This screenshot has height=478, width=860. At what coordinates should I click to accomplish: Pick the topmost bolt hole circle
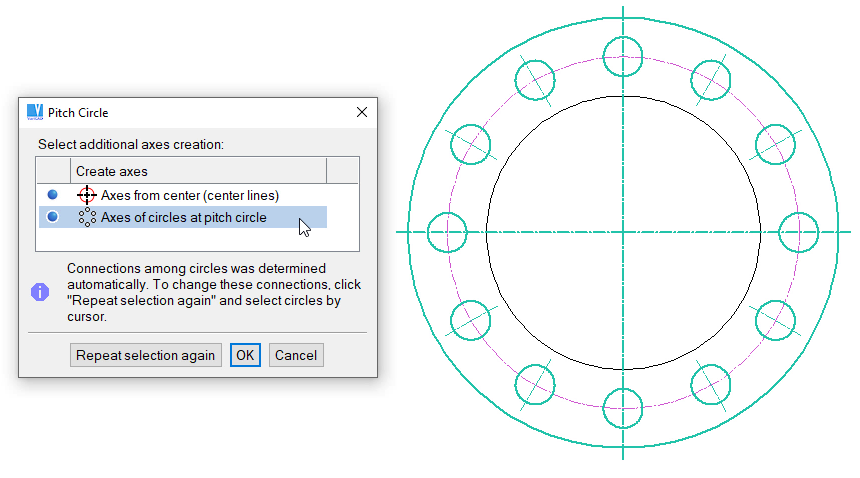(623, 56)
